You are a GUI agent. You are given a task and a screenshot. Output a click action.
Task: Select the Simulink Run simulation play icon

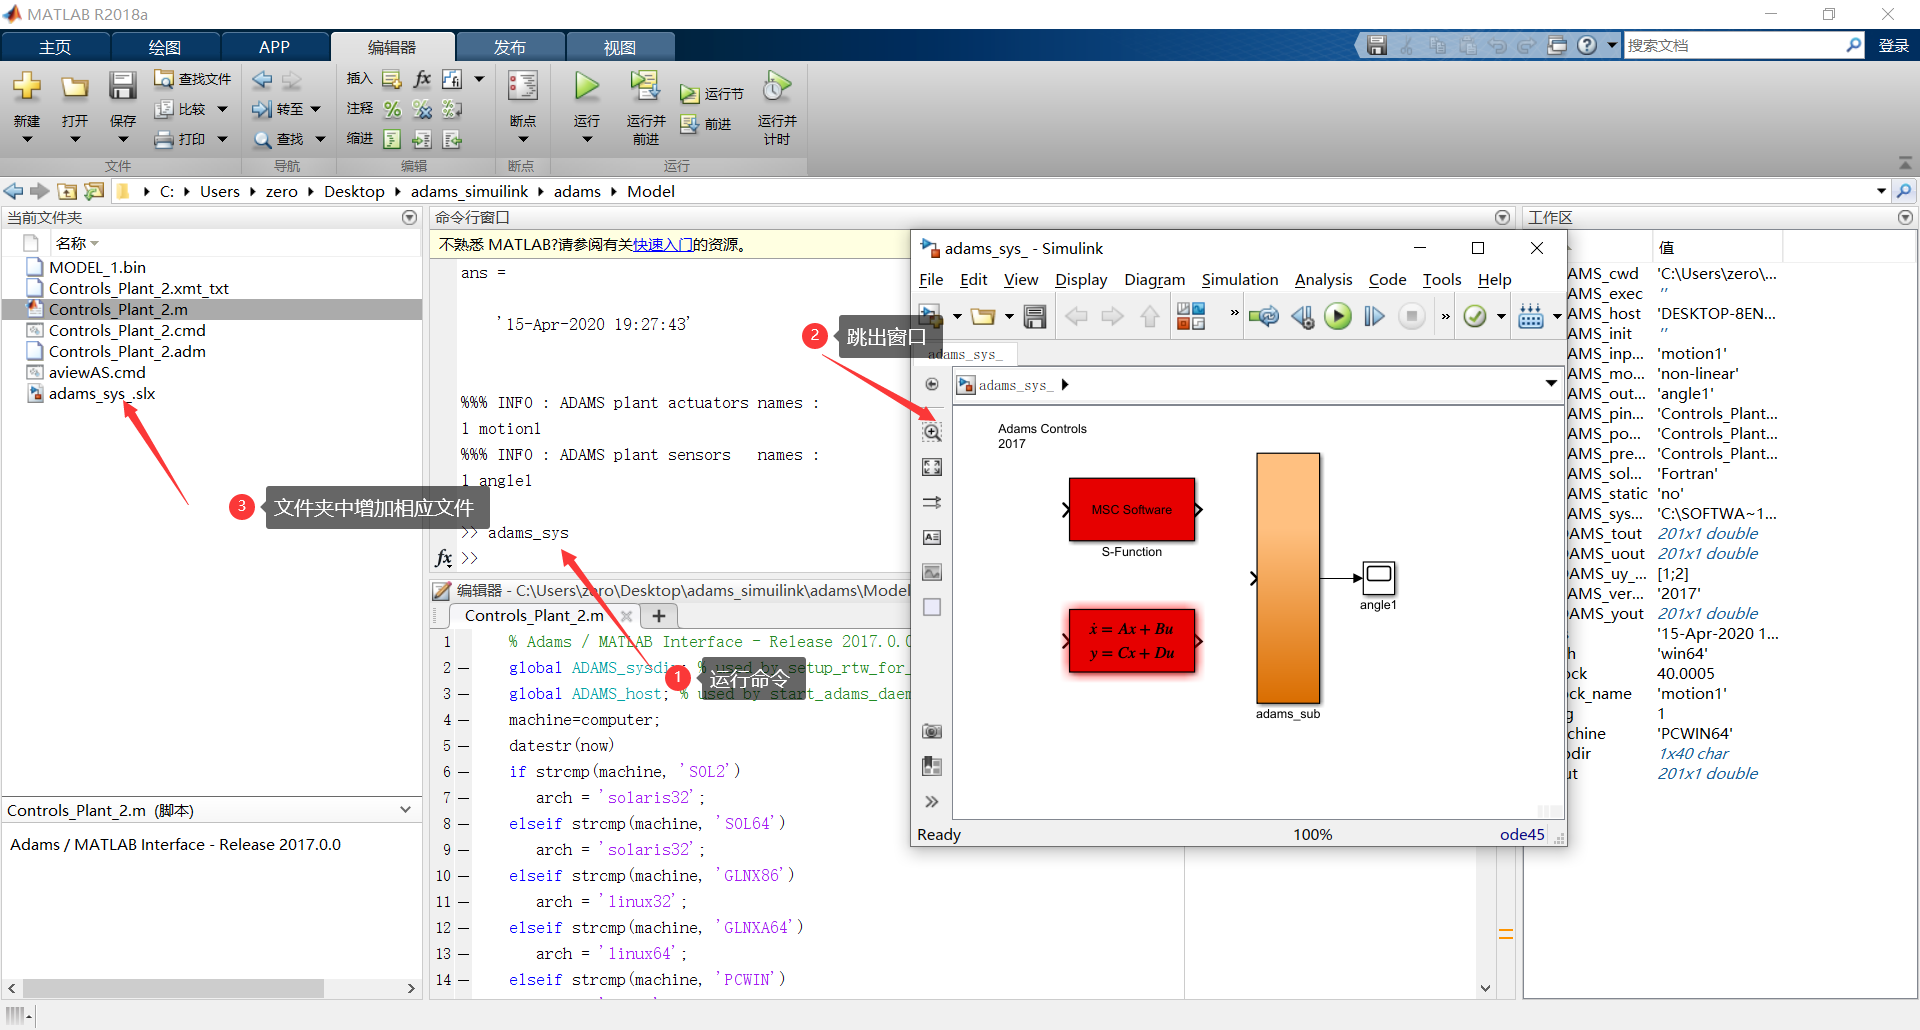tap(1339, 315)
